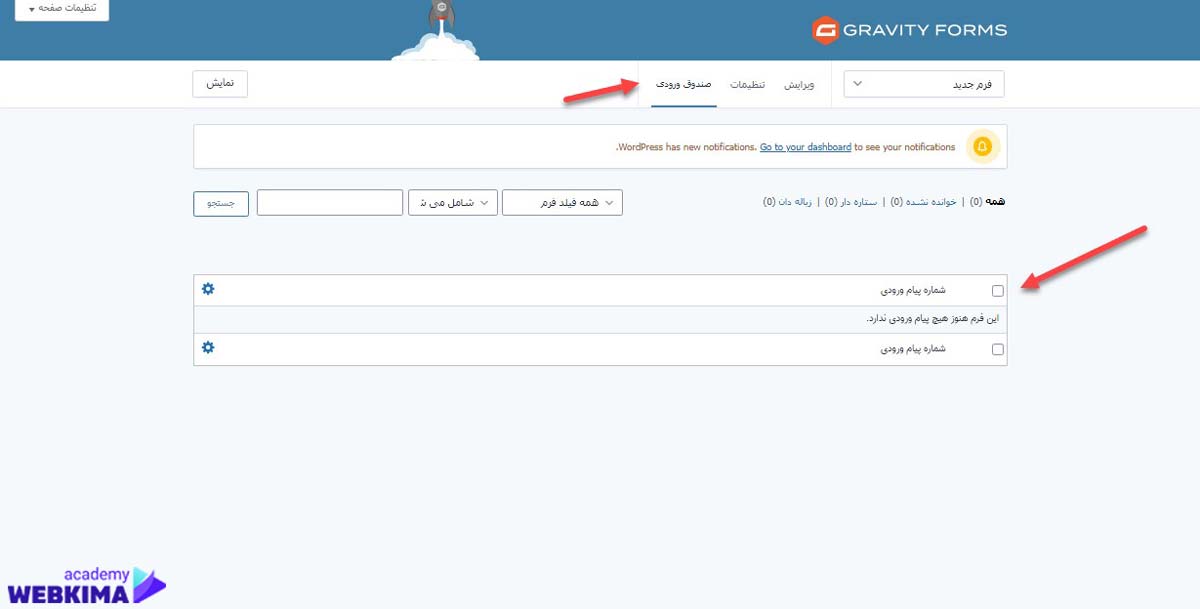This screenshot has width=1200, height=609.
Task: Switch to the ویرایش tab
Action: (799, 85)
